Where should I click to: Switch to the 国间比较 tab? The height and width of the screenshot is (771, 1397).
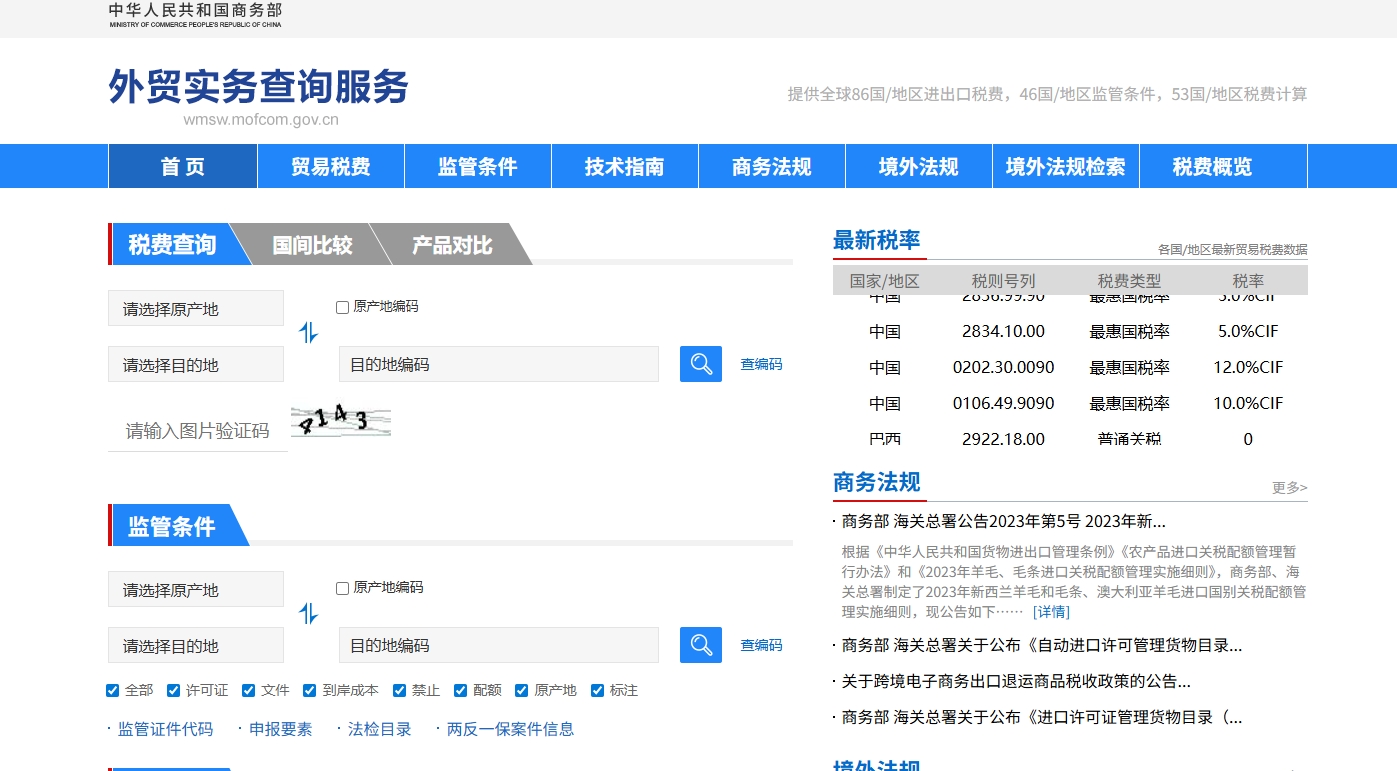click(312, 245)
